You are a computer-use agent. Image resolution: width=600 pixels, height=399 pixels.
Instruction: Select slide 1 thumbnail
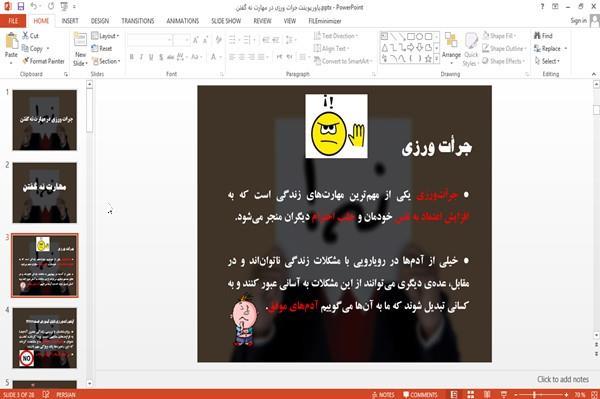(45, 120)
